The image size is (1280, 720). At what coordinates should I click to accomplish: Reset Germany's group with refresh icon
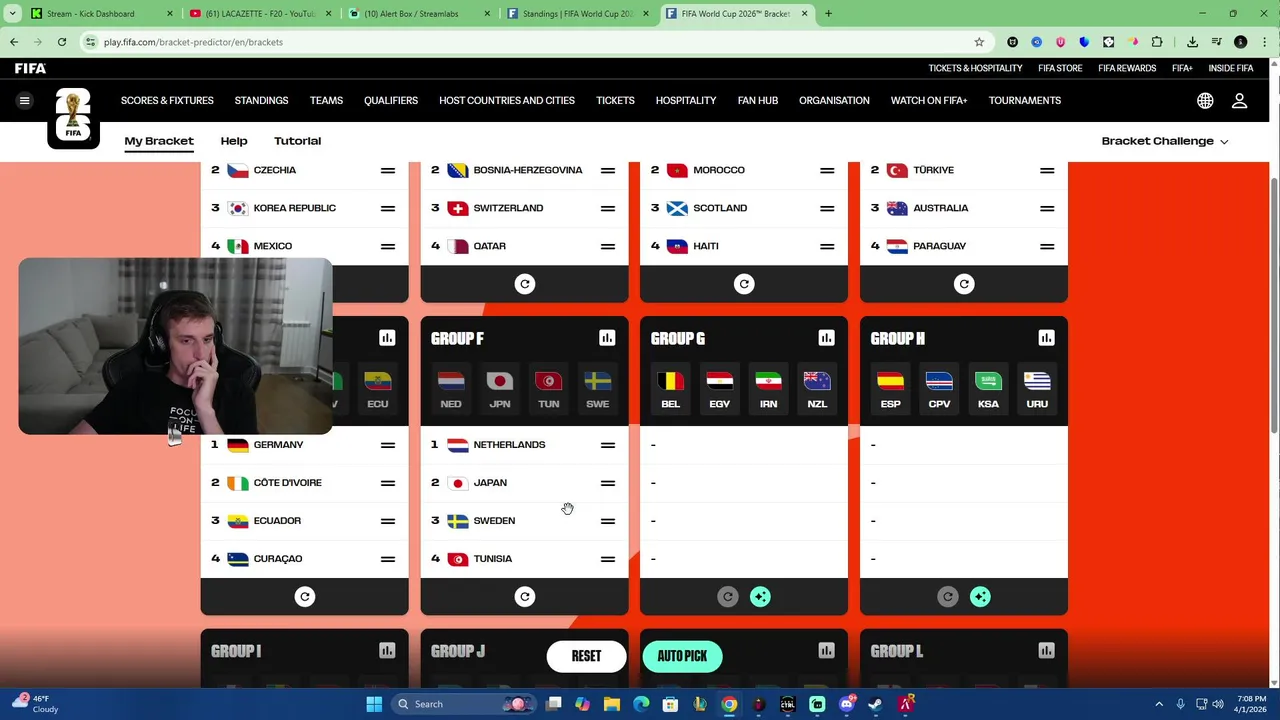[305, 597]
